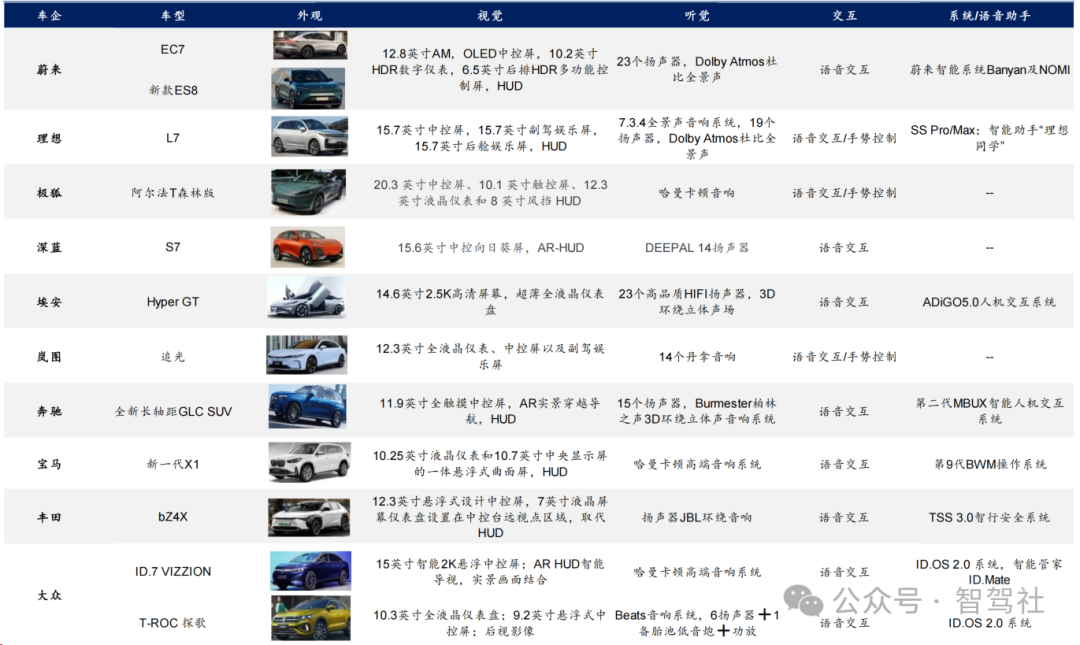Click the 交互 column header

pos(844,15)
